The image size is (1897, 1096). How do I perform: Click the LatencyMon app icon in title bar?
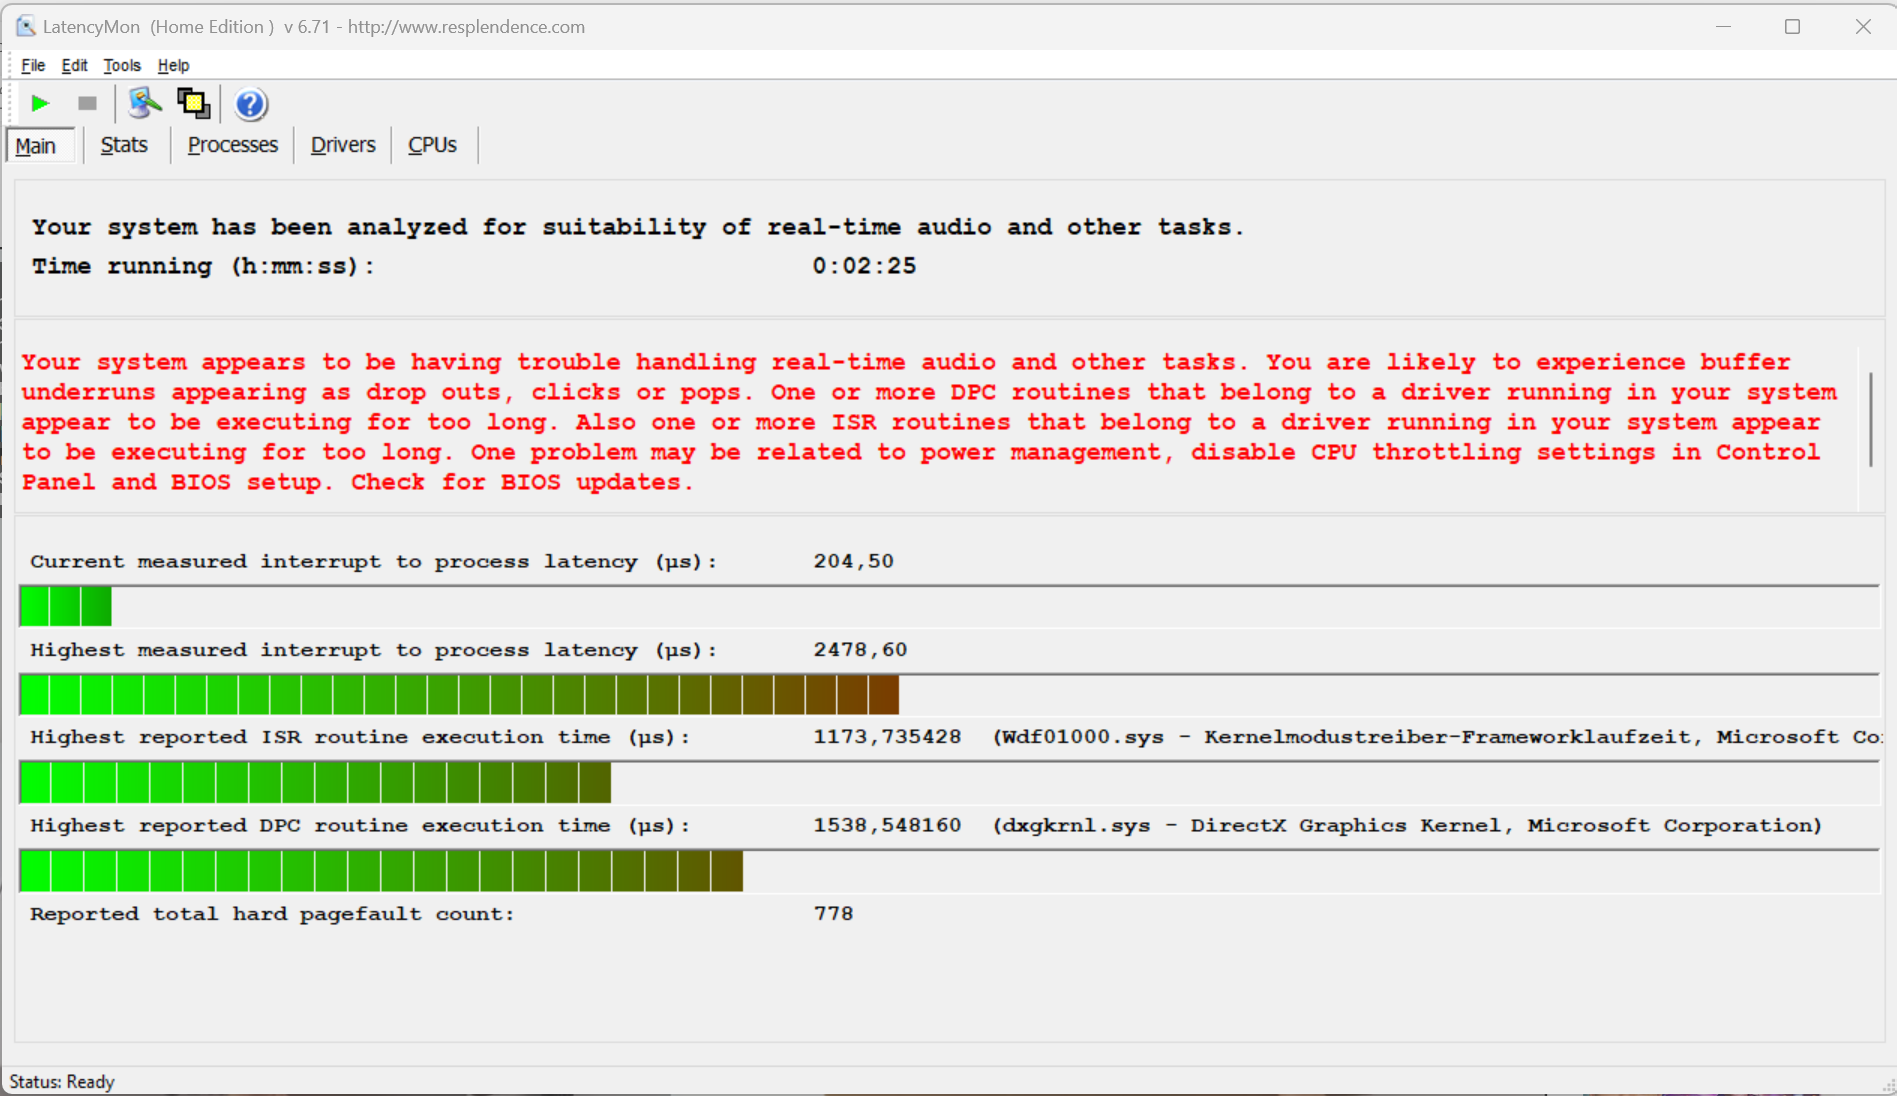click(25, 27)
